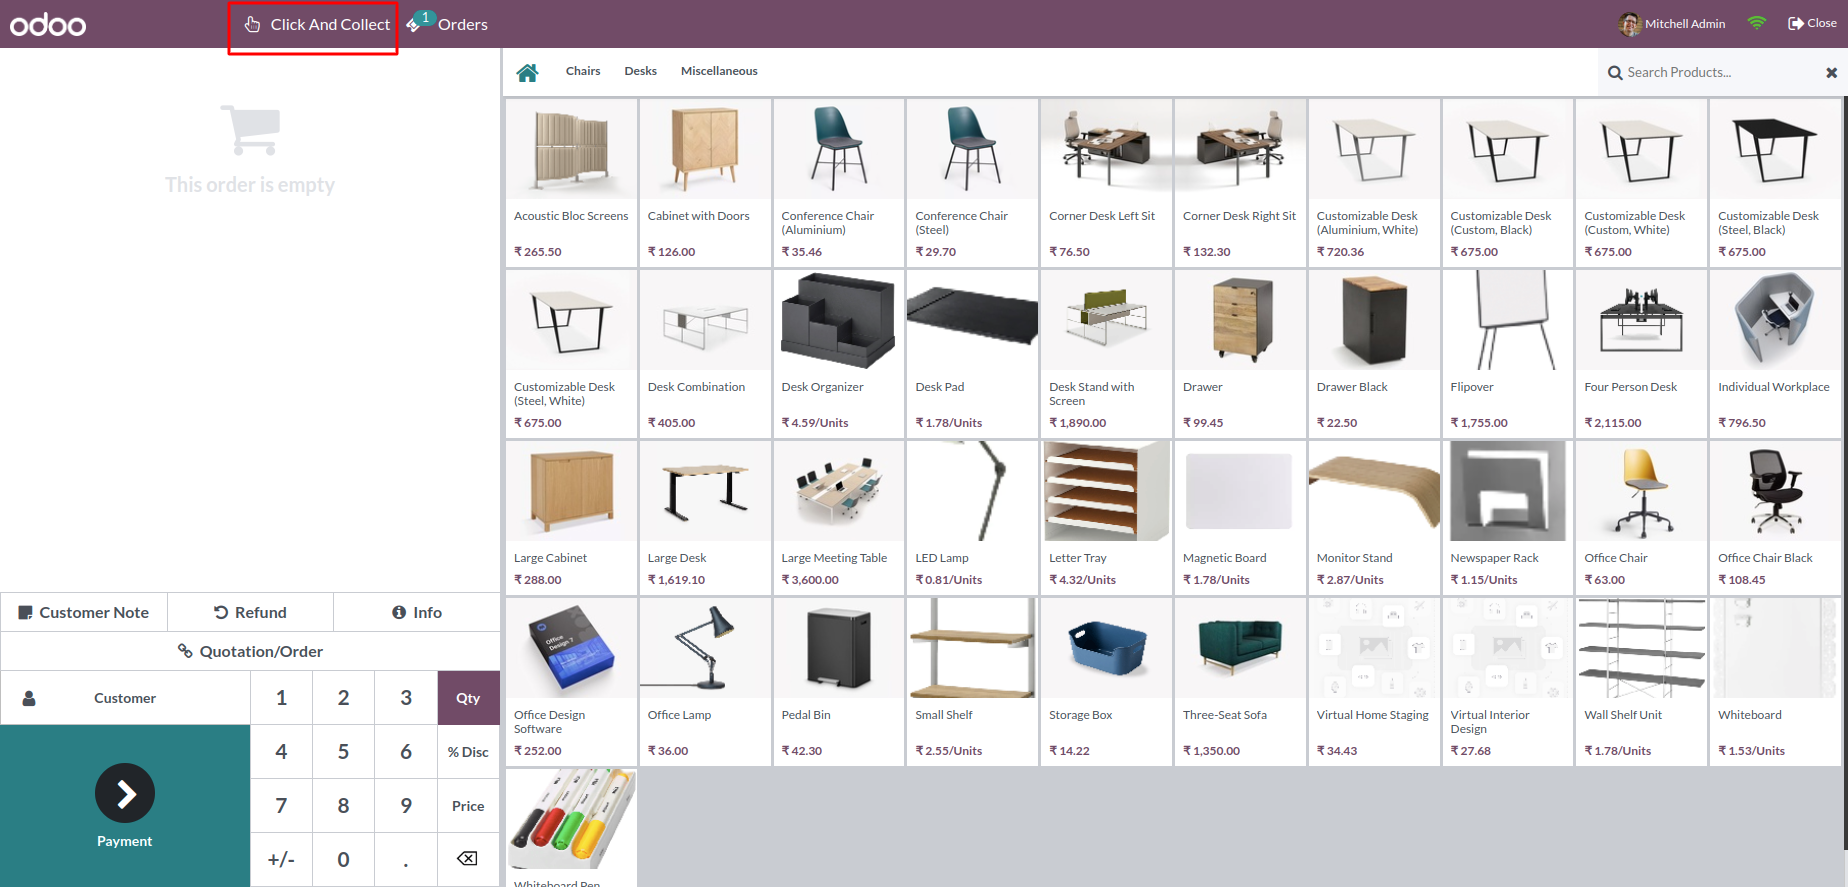Image resolution: width=1848 pixels, height=887 pixels.
Task: Check the wifi connection status icon
Action: click(x=1757, y=23)
